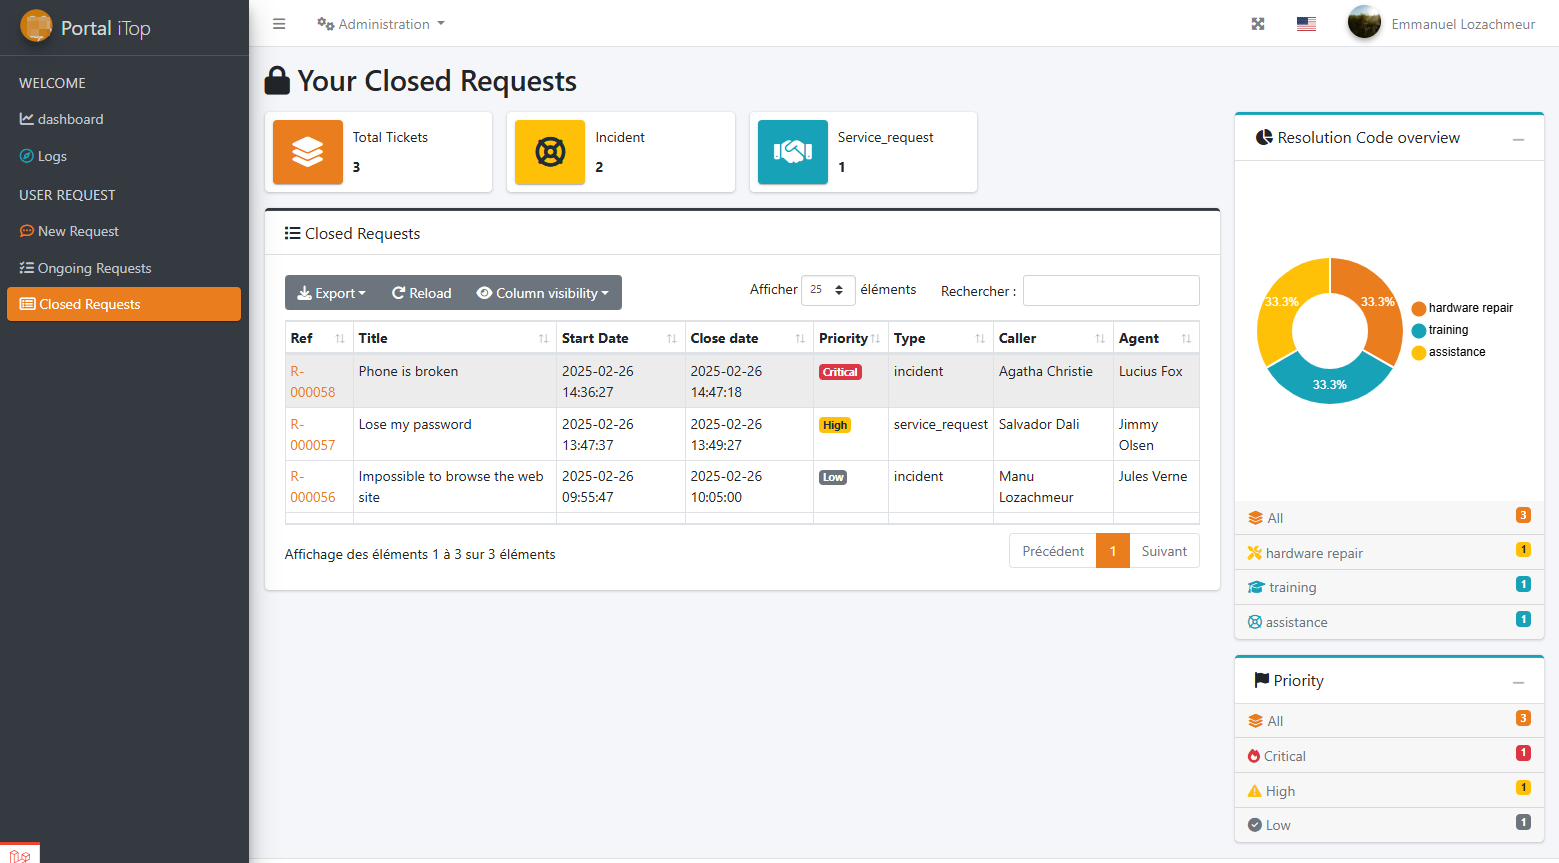Expand the Column visibility dropdown

pos(543,293)
